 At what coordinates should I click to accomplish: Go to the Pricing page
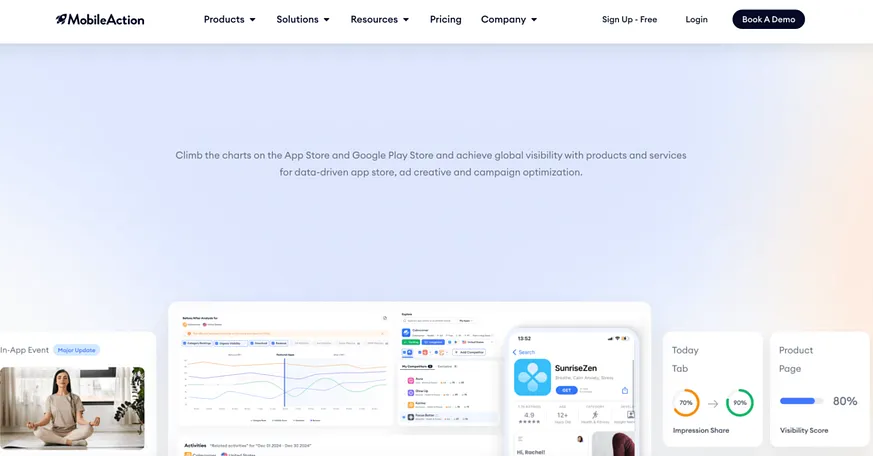(445, 19)
